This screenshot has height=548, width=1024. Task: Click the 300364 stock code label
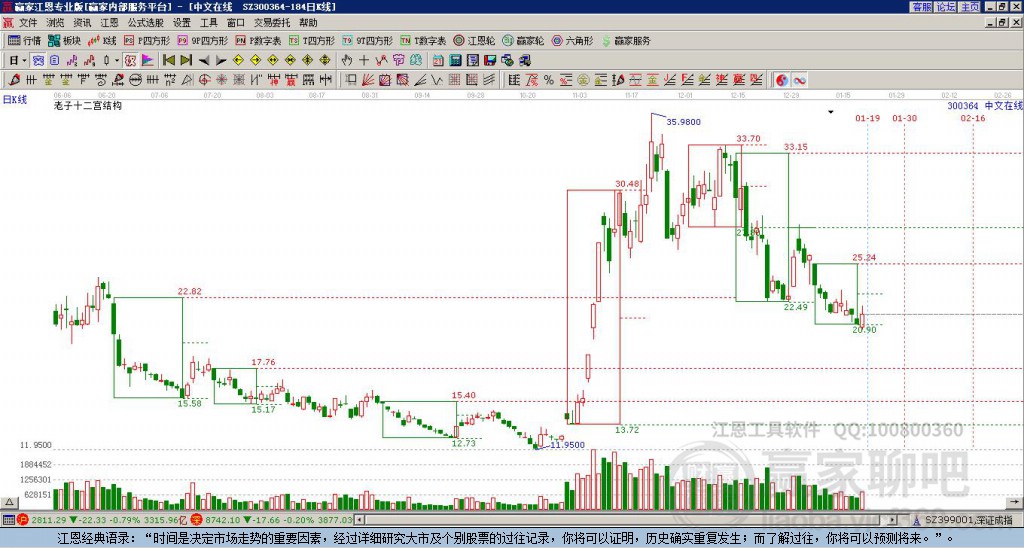(x=963, y=106)
